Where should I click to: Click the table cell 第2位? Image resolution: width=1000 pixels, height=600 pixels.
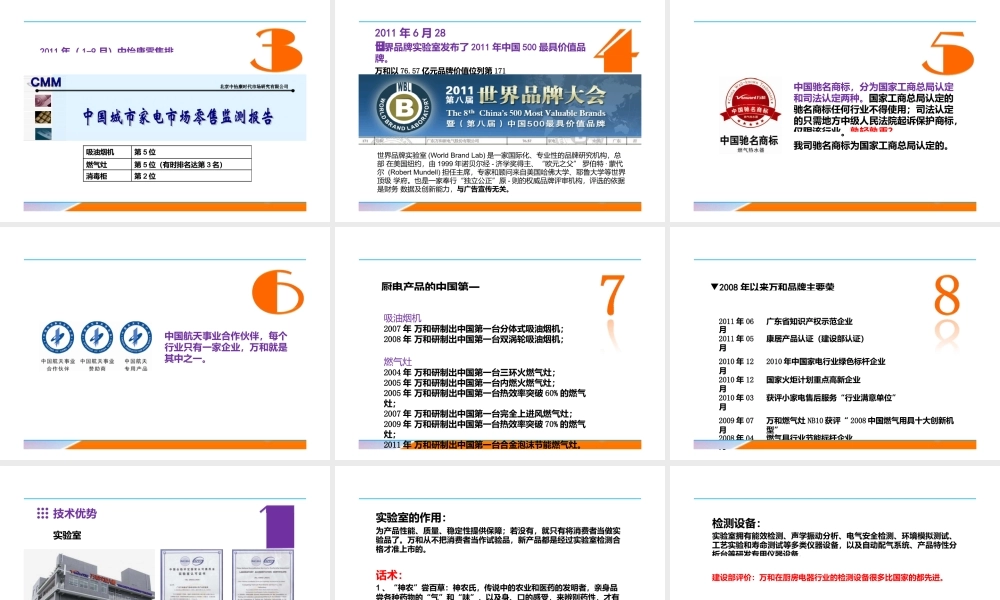(x=191, y=176)
